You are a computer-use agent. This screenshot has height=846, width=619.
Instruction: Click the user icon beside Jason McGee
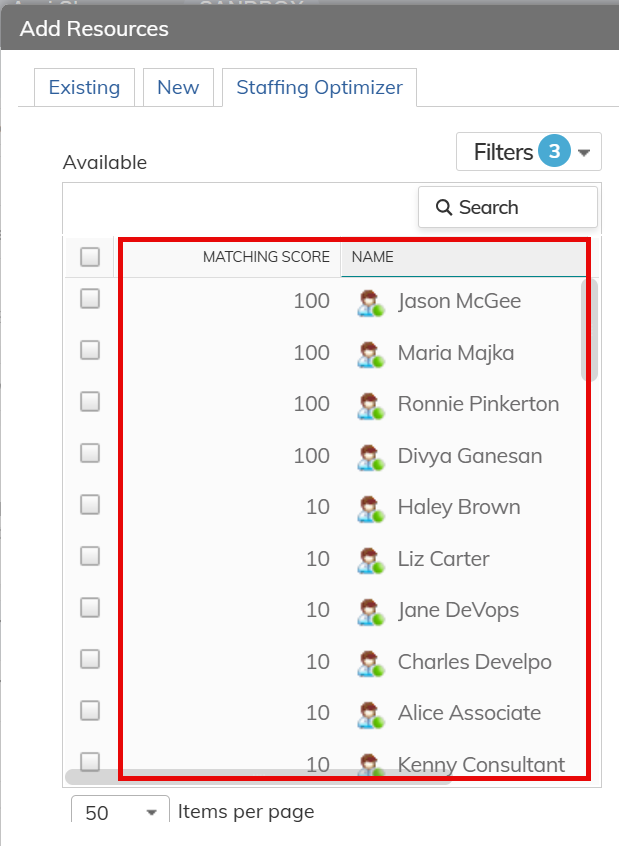[371, 302]
